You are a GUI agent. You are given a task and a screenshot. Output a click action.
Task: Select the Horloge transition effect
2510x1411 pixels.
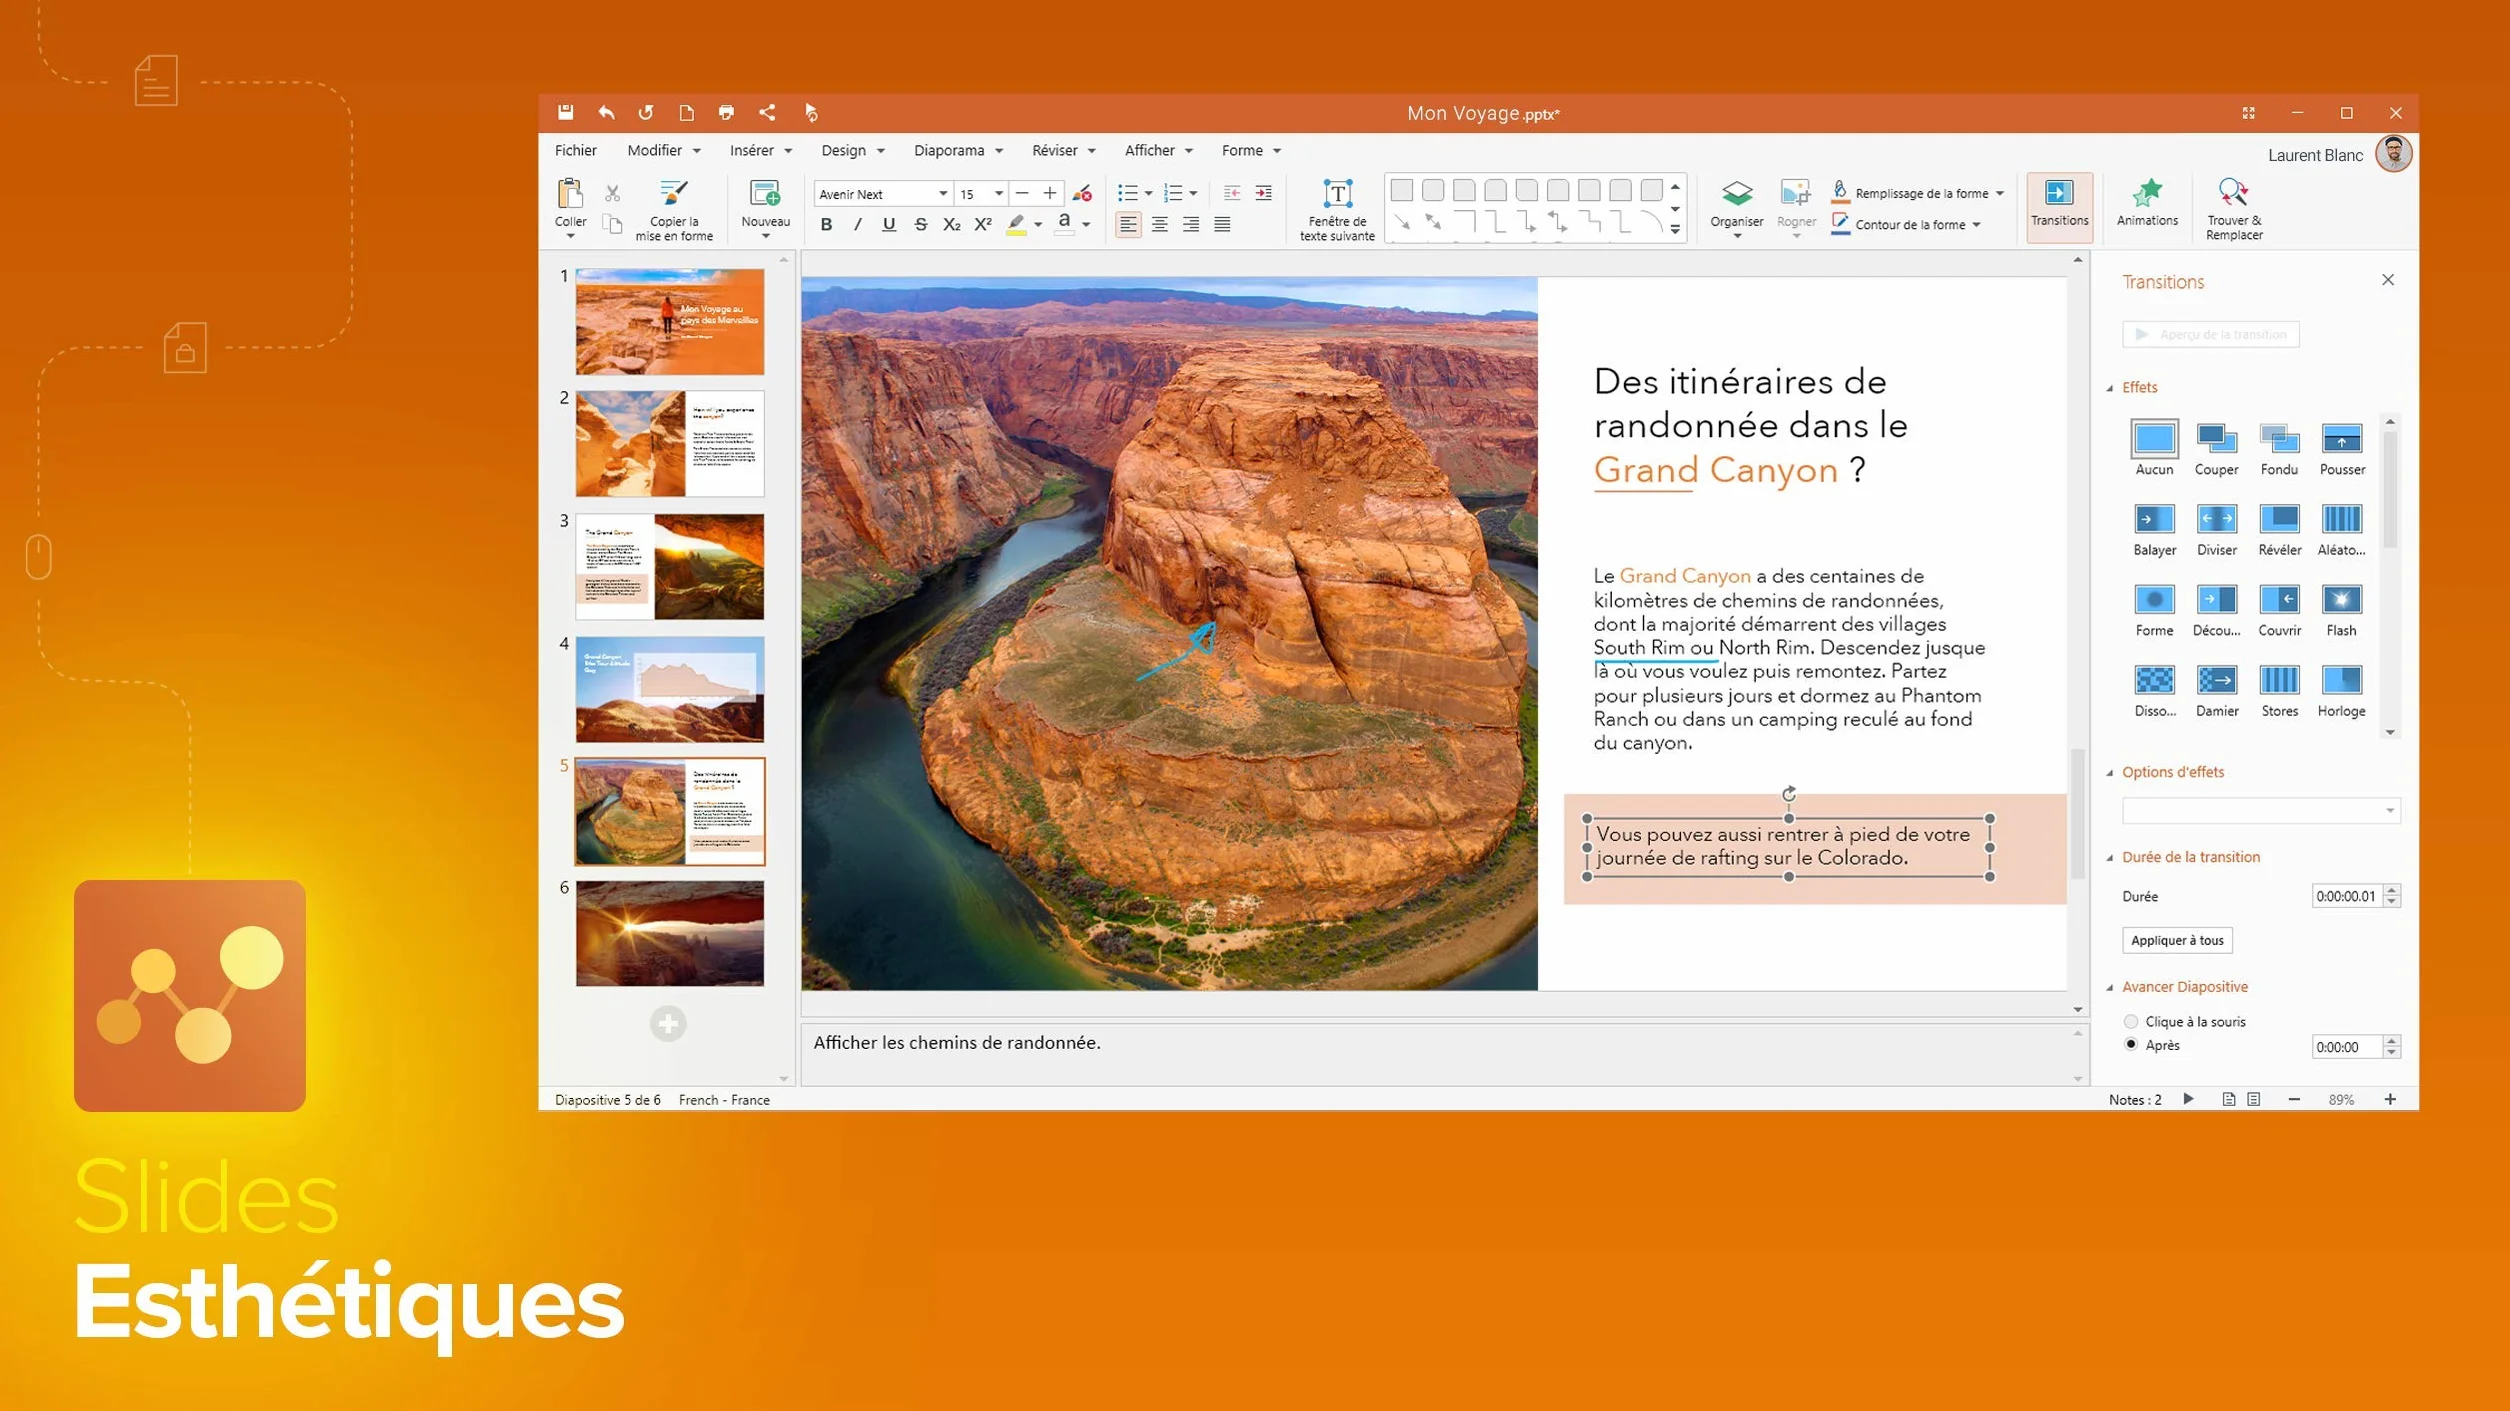(x=2341, y=691)
